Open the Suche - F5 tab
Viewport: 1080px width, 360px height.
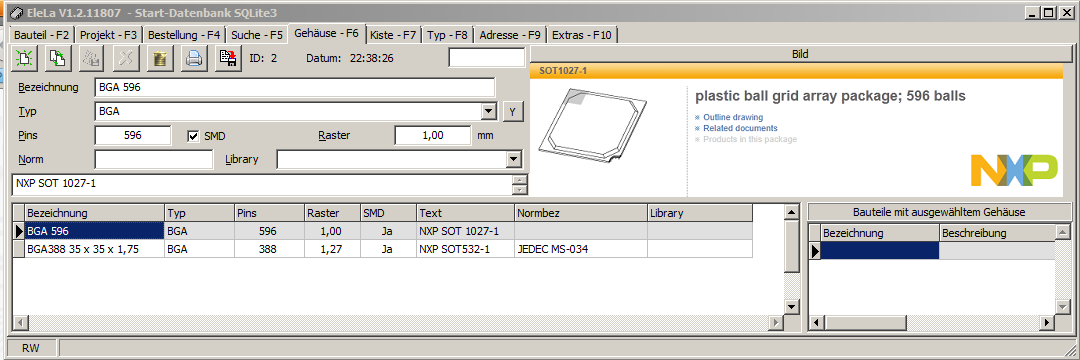pyautogui.click(x=257, y=34)
